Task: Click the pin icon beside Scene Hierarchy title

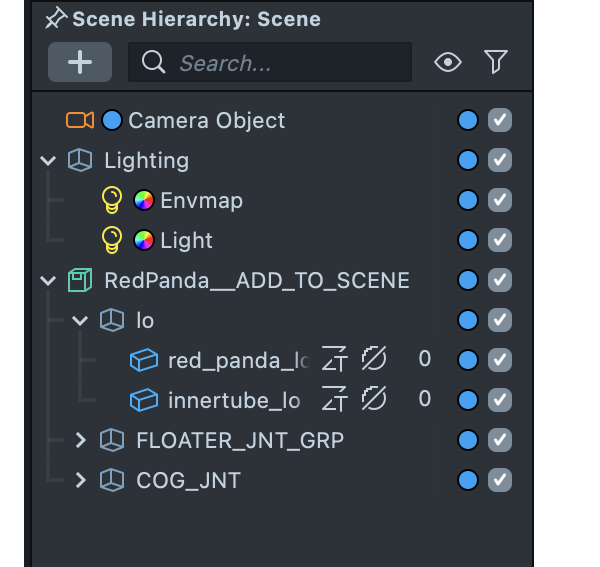Action: coord(56,18)
